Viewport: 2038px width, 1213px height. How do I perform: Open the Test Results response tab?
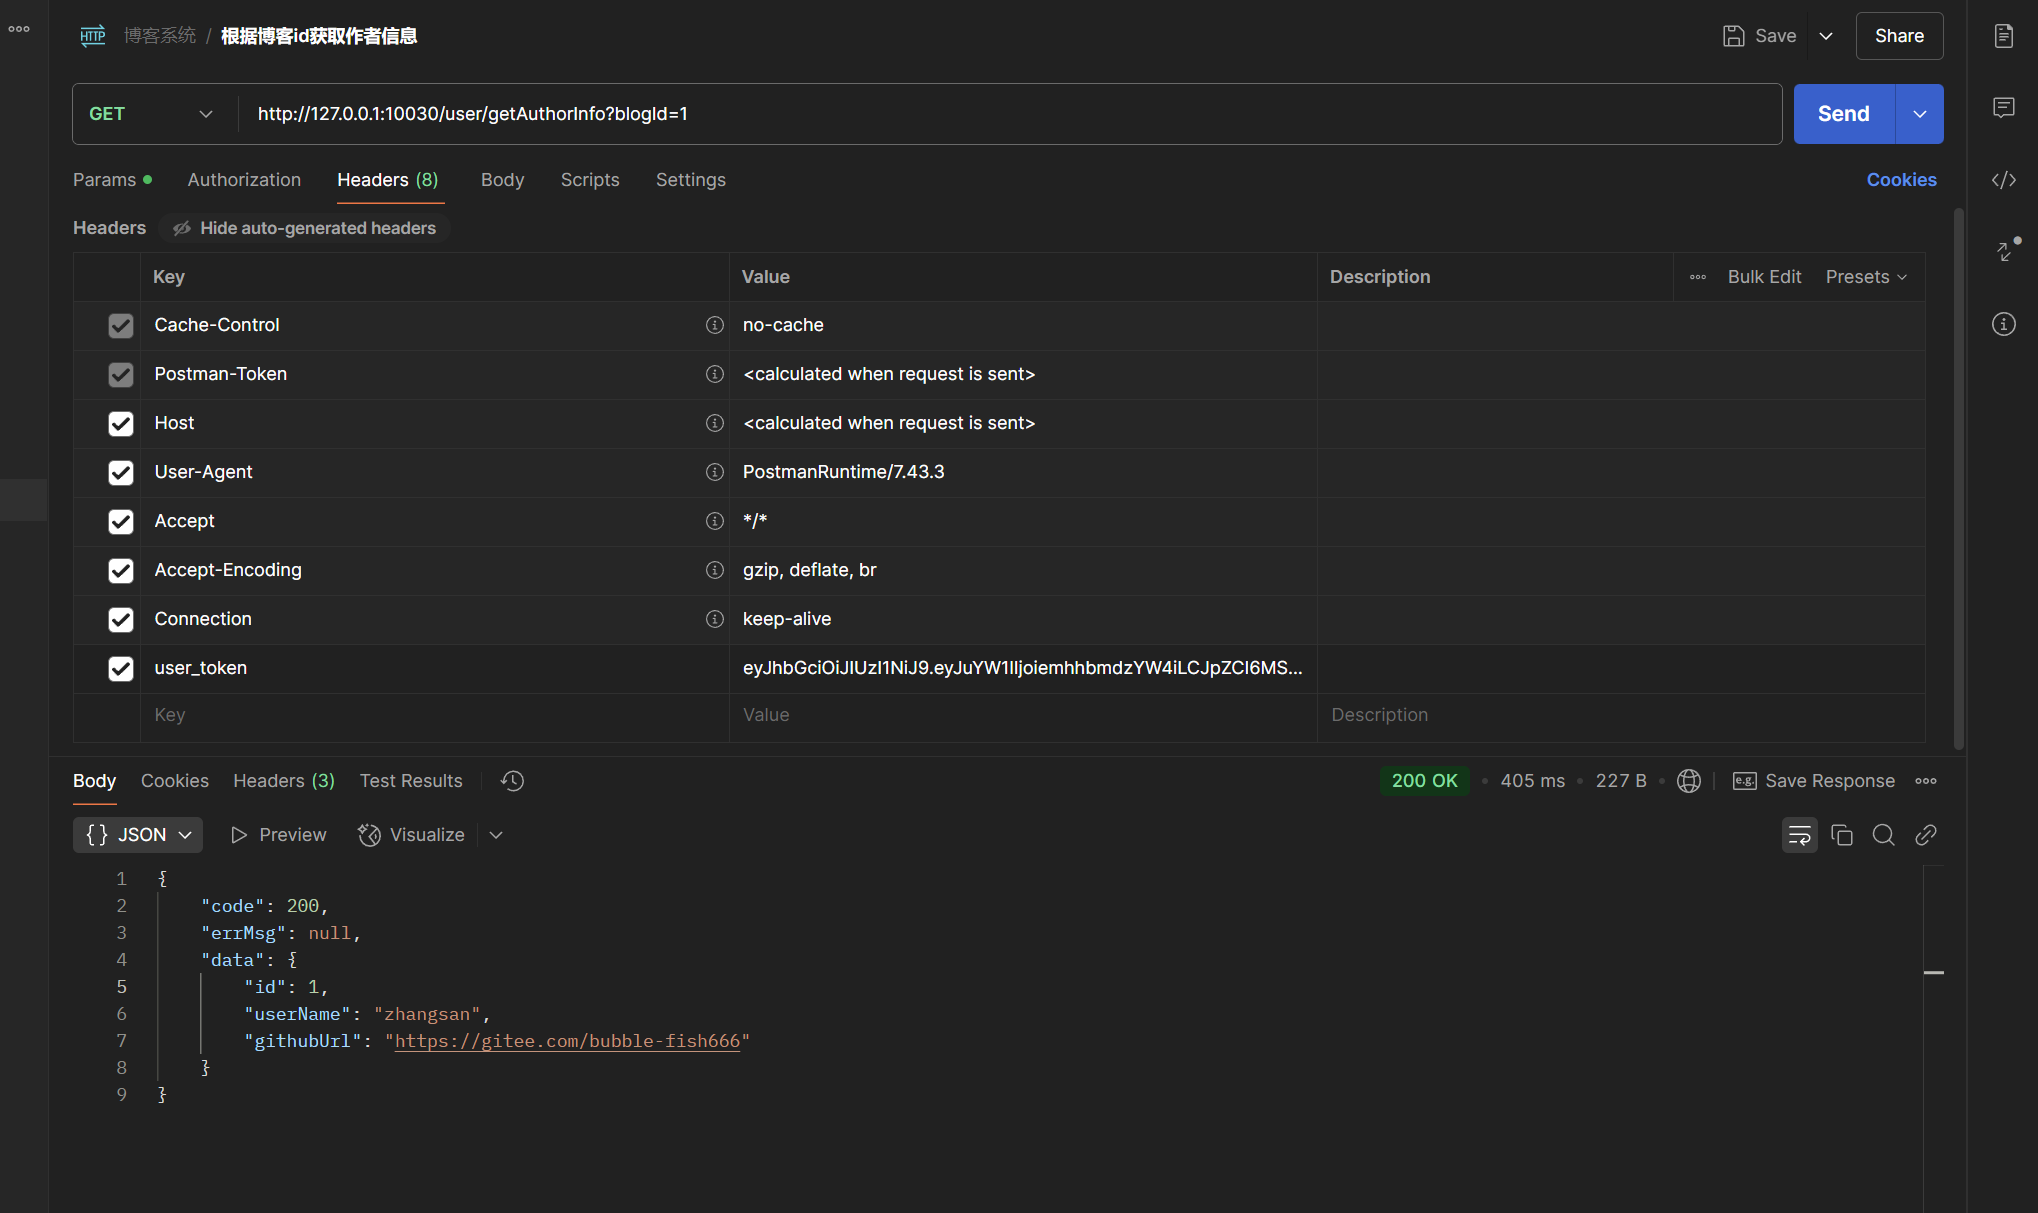(411, 781)
